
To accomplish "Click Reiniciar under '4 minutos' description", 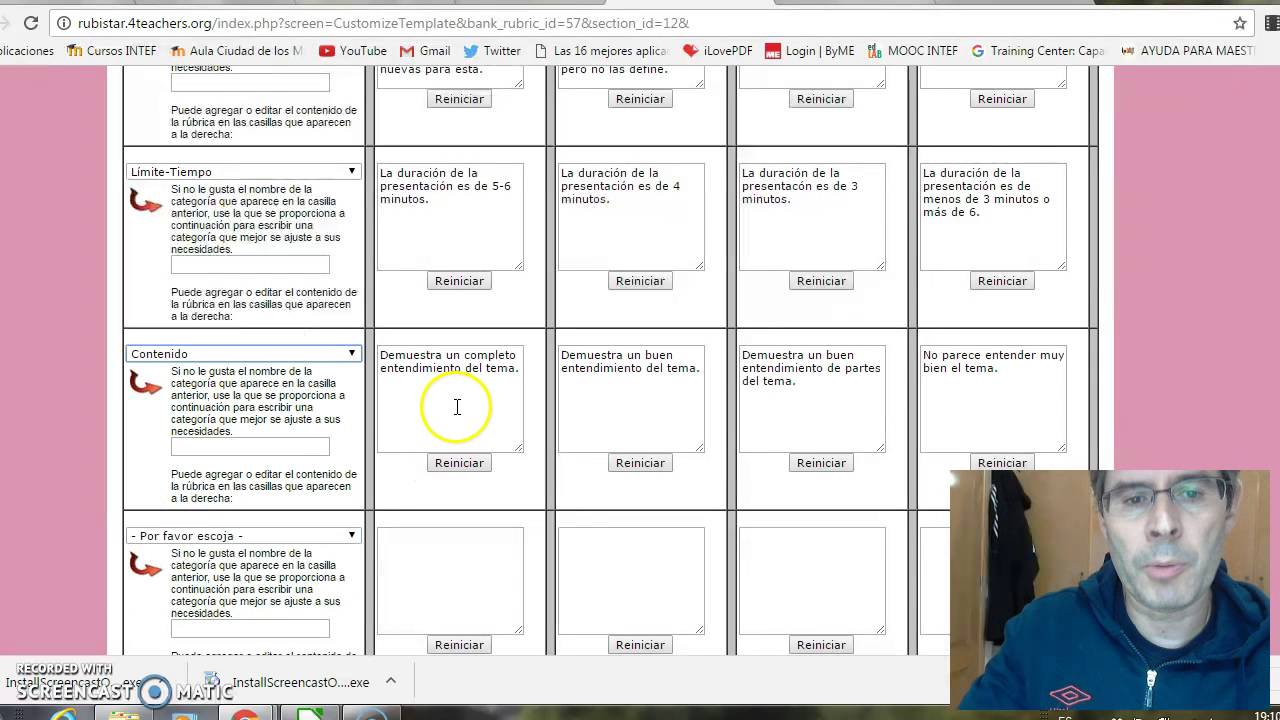I will [640, 281].
